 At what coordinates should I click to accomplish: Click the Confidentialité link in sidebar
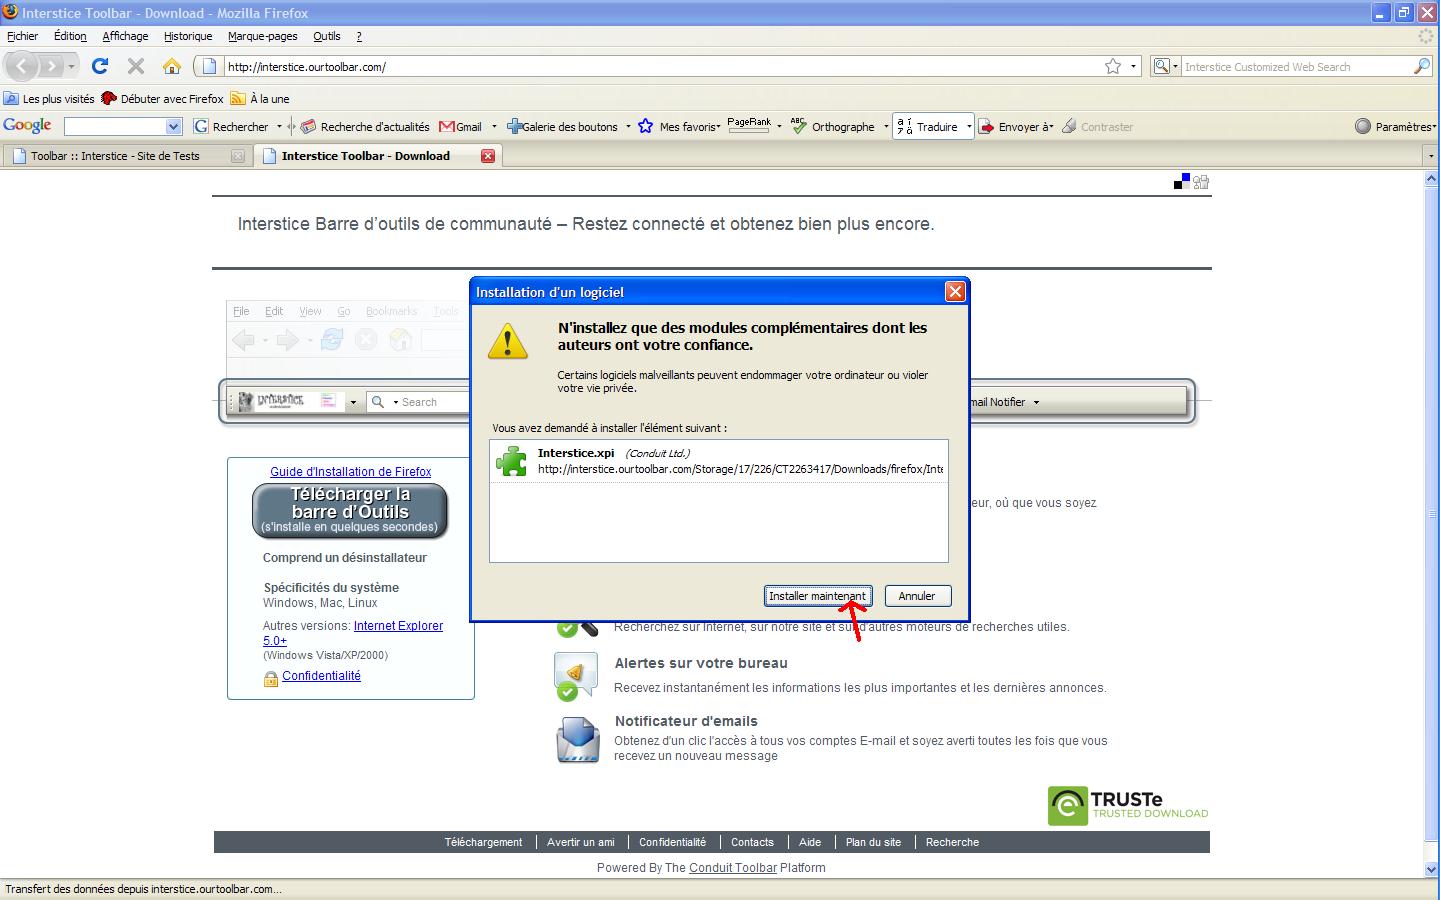[x=321, y=676]
